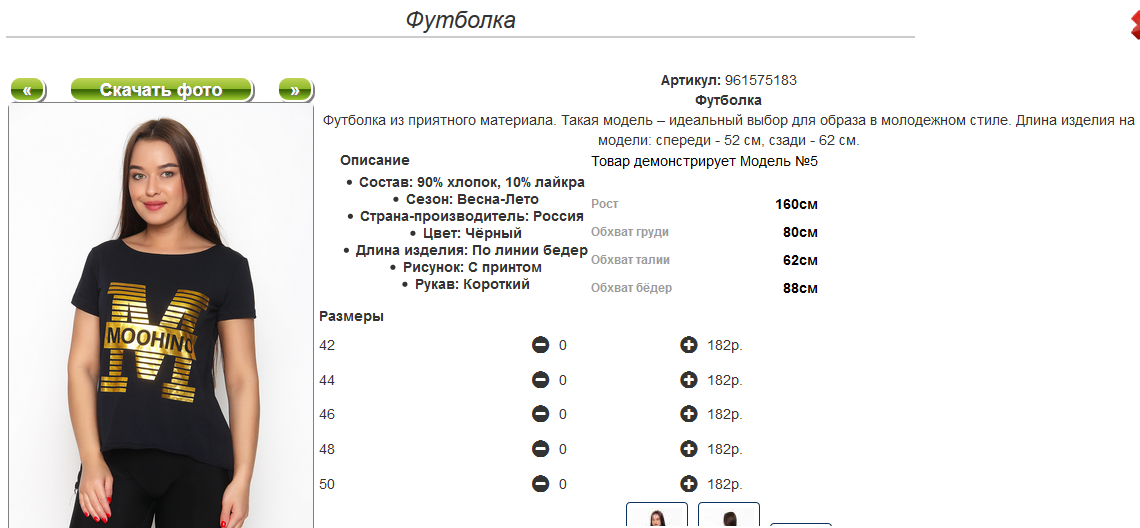Click minus icon for size 46
Viewport: 1140px width, 528px height.
(540, 414)
